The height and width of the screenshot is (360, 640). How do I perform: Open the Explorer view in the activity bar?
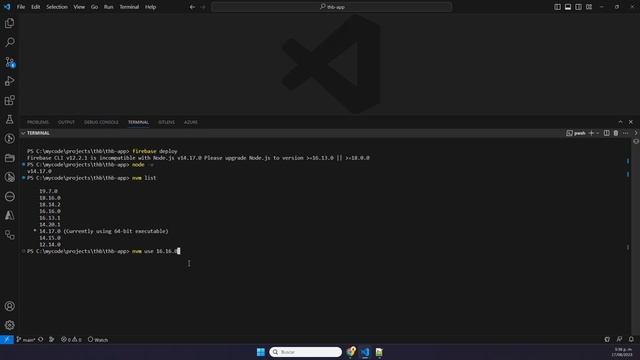pyautogui.click(x=9, y=23)
